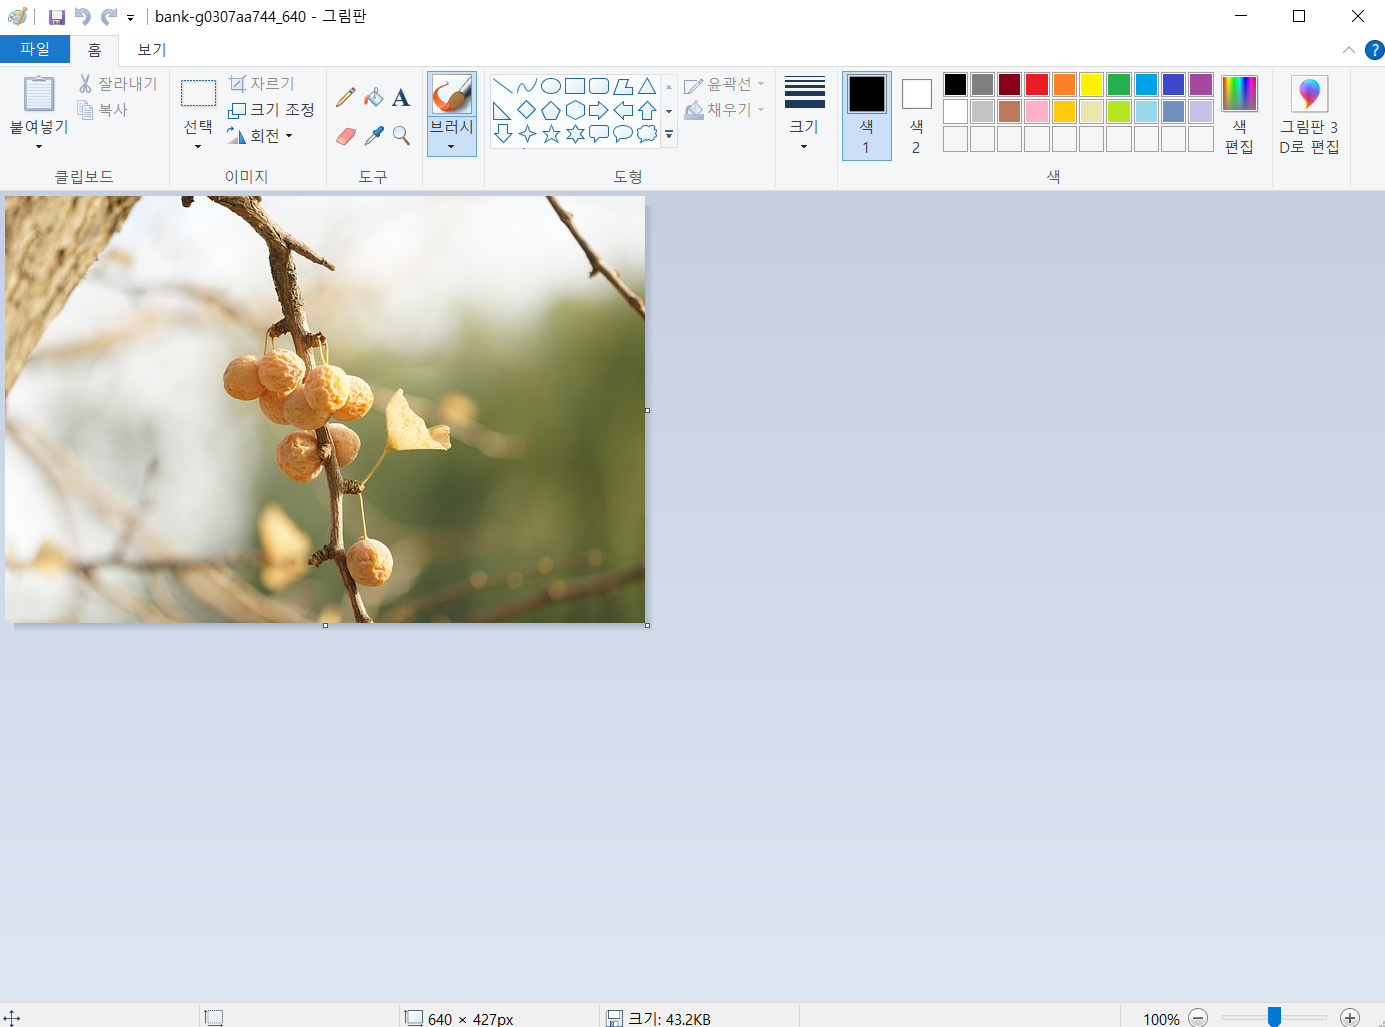
Task: Choose the Rounded rectangle shape
Action: (599, 86)
